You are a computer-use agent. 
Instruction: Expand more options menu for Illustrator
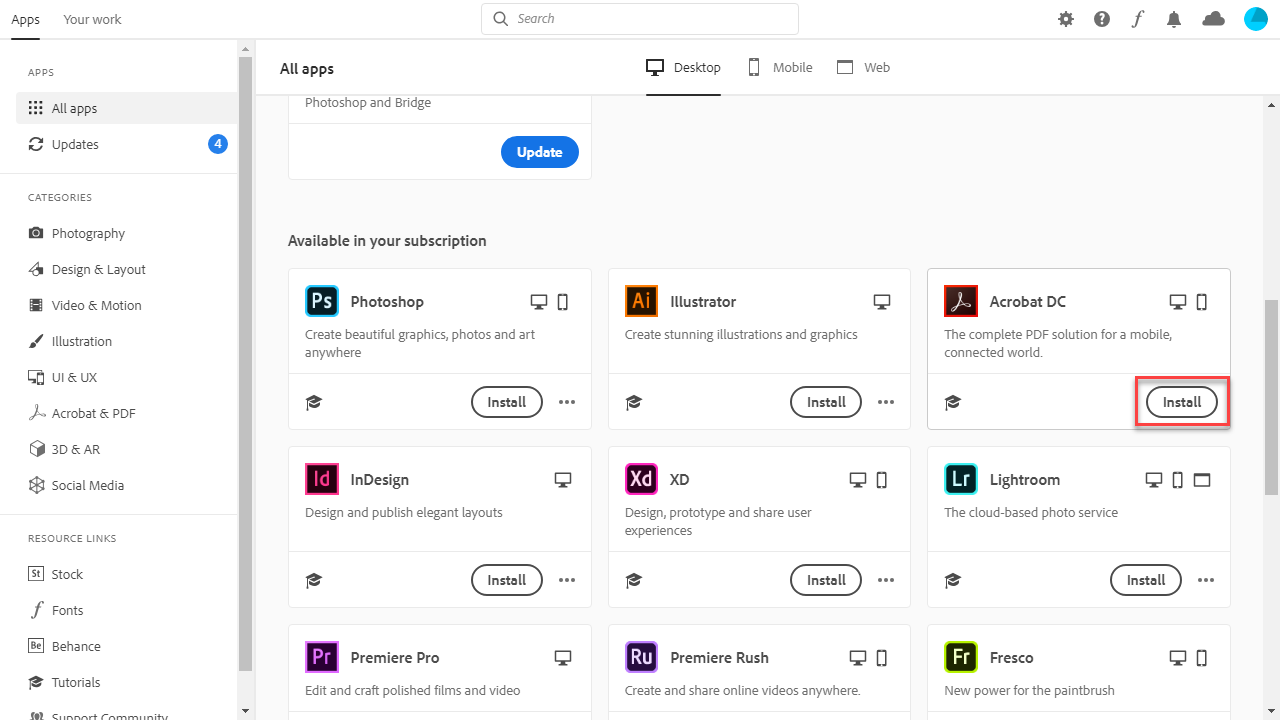[886, 402]
